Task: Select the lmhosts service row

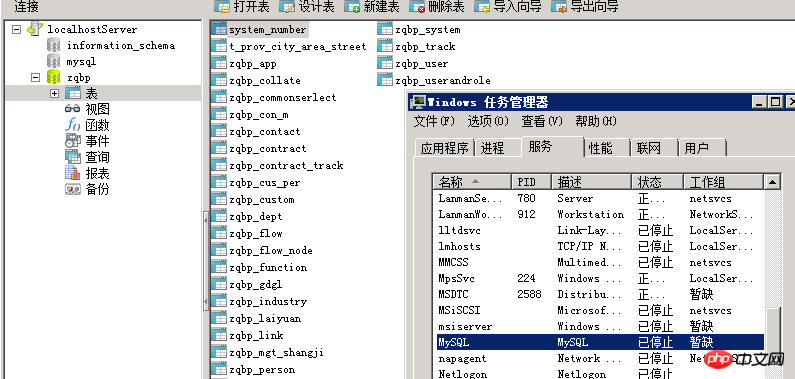Action: (x=600, y=246)
